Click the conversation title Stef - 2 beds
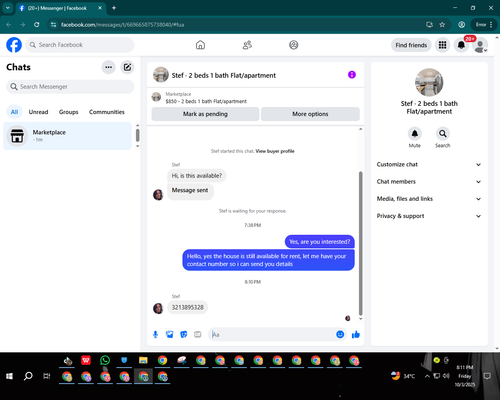This screenshot has height=400, width=500. click(224, 75)
